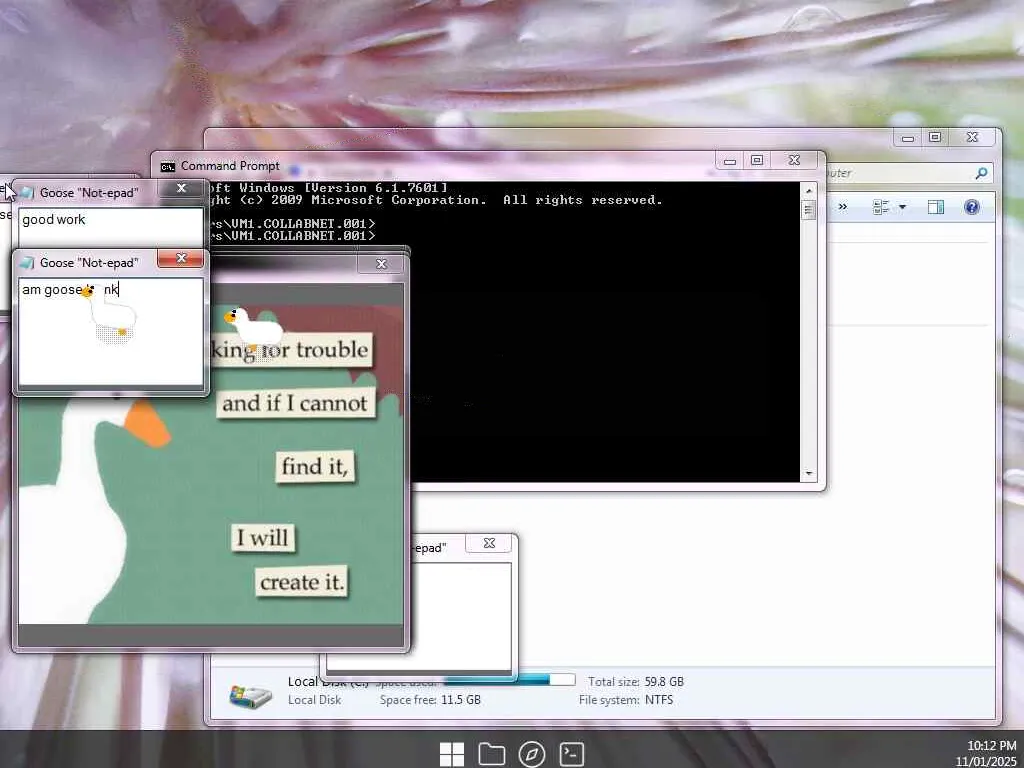Open the view options dropdown arrow
The image size is (1024, 768).
pyautogui.click(x=903, y=207)
